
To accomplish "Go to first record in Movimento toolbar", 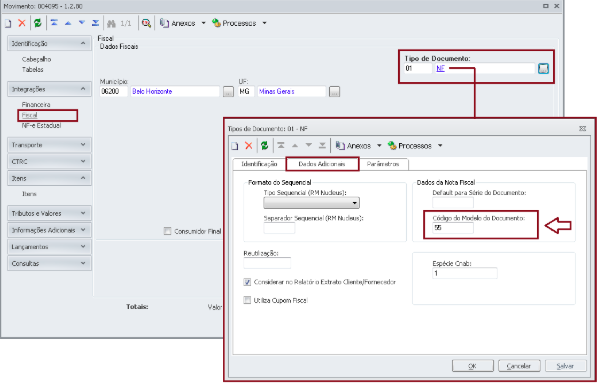I will pos(54,23).
